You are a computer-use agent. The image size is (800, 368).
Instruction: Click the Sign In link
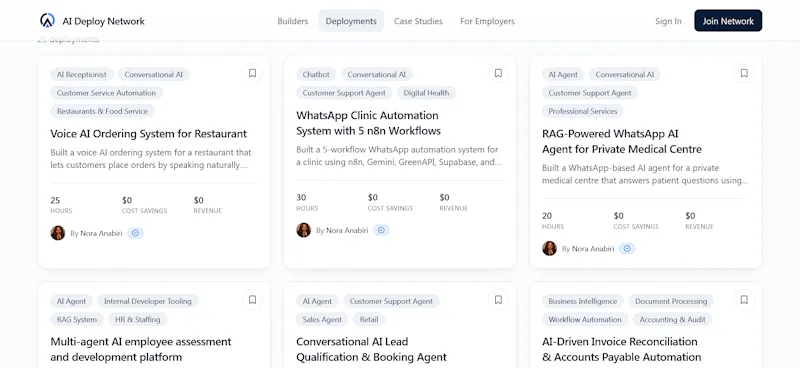coord(668,21)
